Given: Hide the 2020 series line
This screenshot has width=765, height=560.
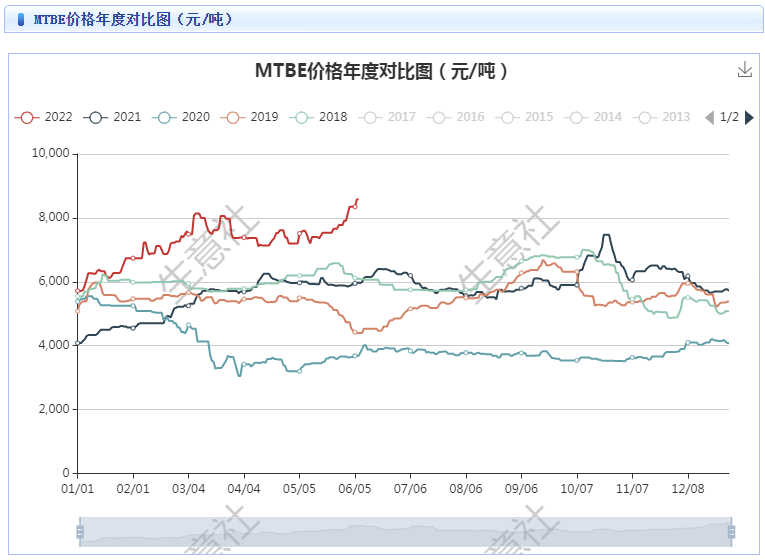Looking at the screenshot, I should 181,117.
